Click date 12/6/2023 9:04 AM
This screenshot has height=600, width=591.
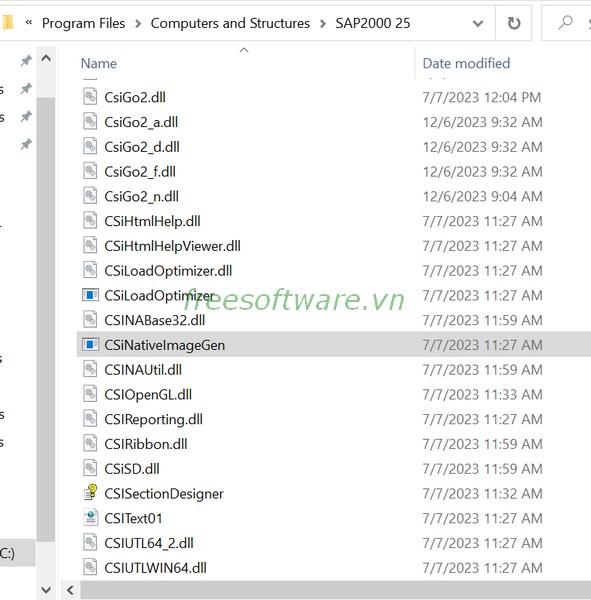point(482,196)
